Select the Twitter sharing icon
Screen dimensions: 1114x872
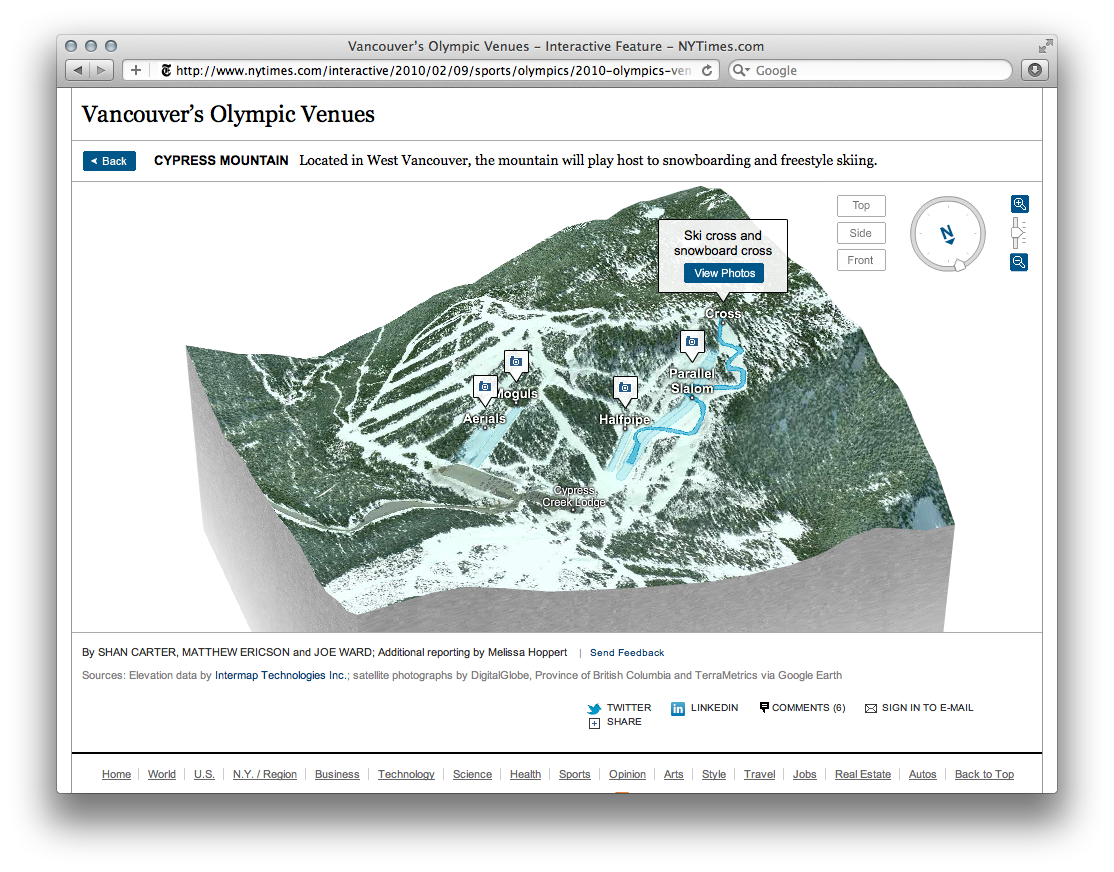594,707
